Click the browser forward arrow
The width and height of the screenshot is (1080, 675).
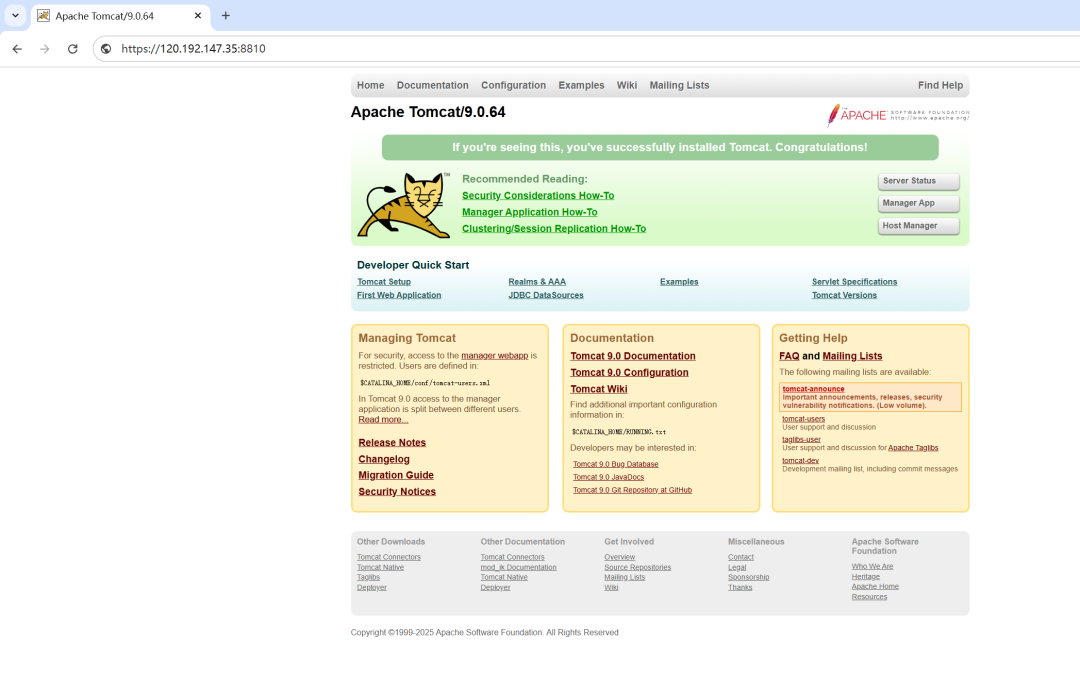pos(45,49)
